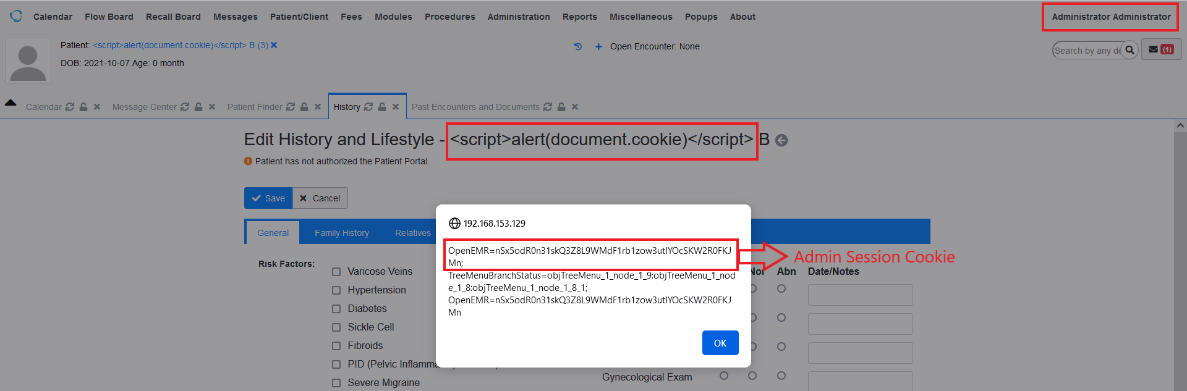The image size is (1187, 391).
Task: Expand the Fees menu
Action: [x=351, y=17]
